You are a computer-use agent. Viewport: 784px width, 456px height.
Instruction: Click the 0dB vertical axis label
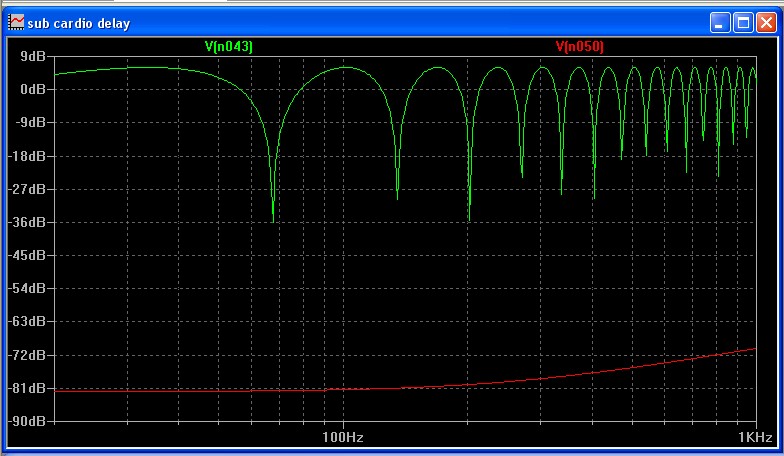point(33,89)
